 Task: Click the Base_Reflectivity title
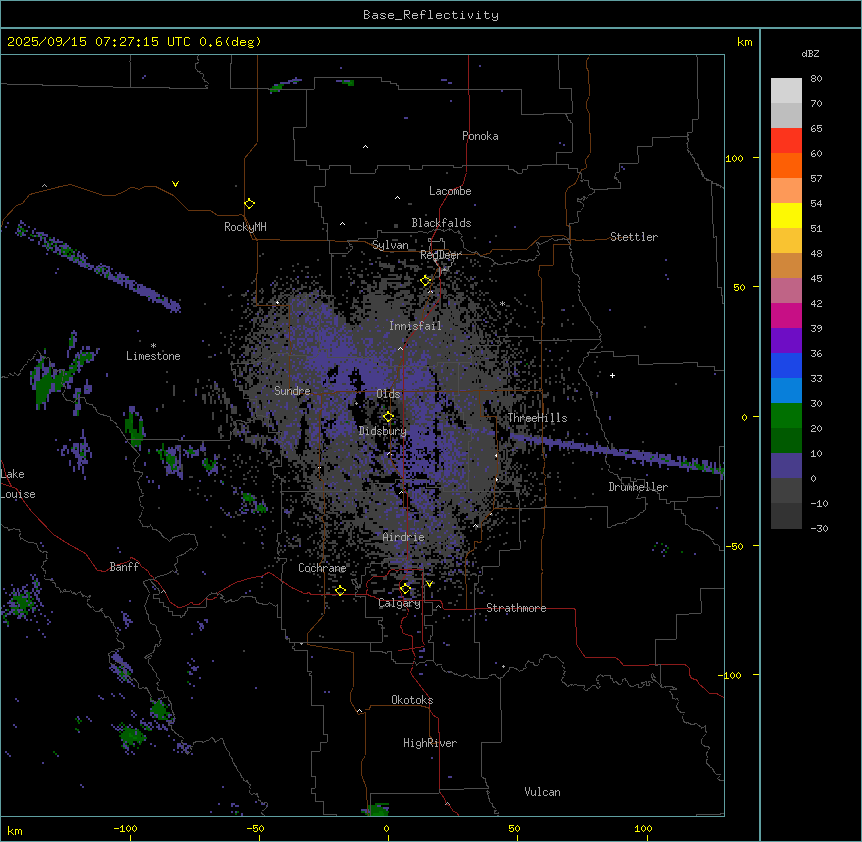tap(431, 15)
